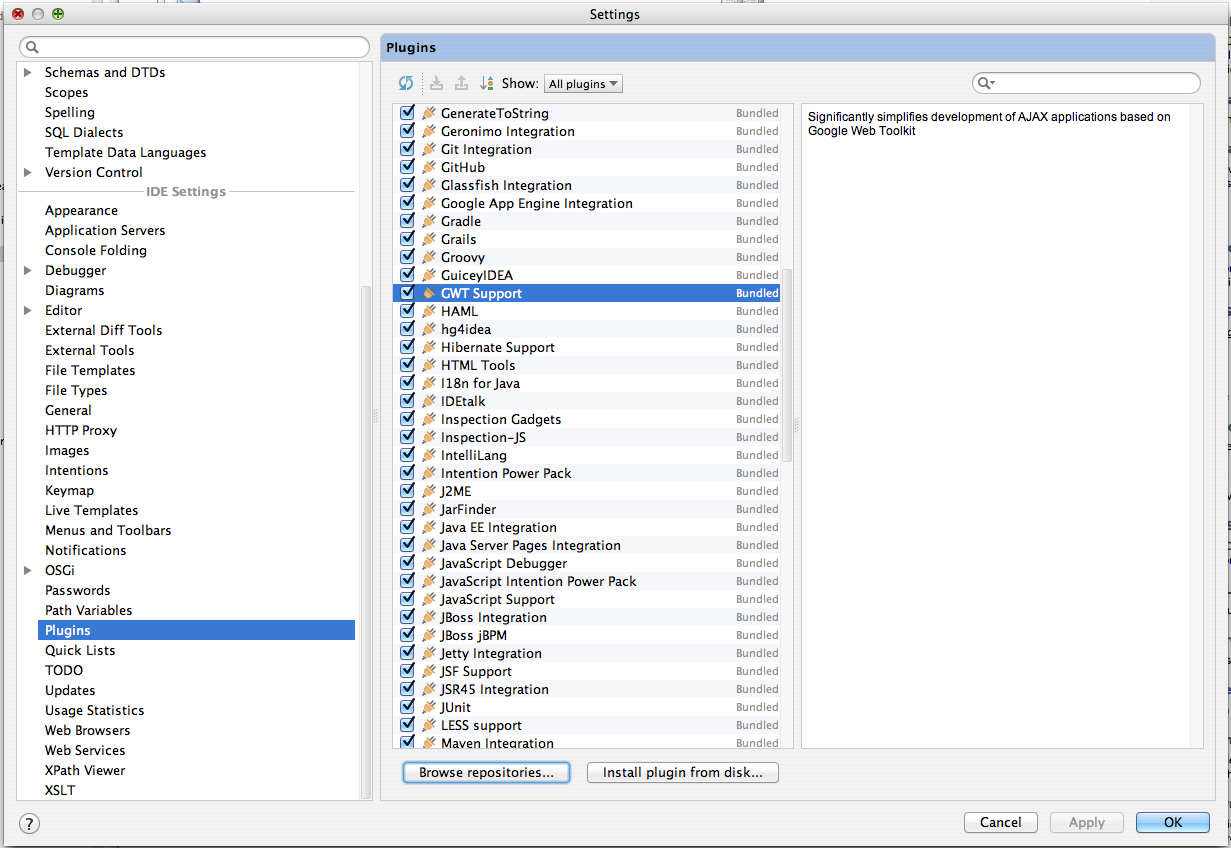The width and height of the screenshot is (1231, 848).
Task: Select SQL Dialects in settings list
Action: [84, 132]
